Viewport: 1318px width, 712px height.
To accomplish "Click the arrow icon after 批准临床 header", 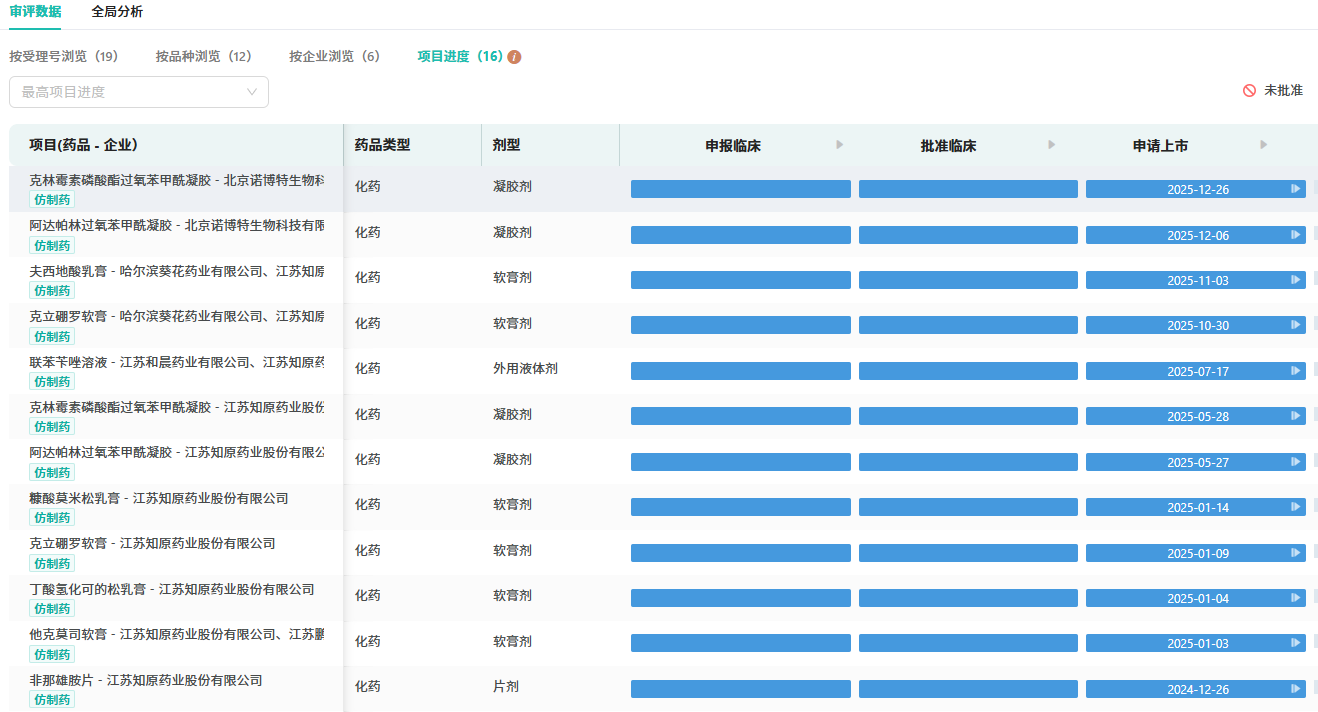I will pyautogui.click(x=1051, y=145).
